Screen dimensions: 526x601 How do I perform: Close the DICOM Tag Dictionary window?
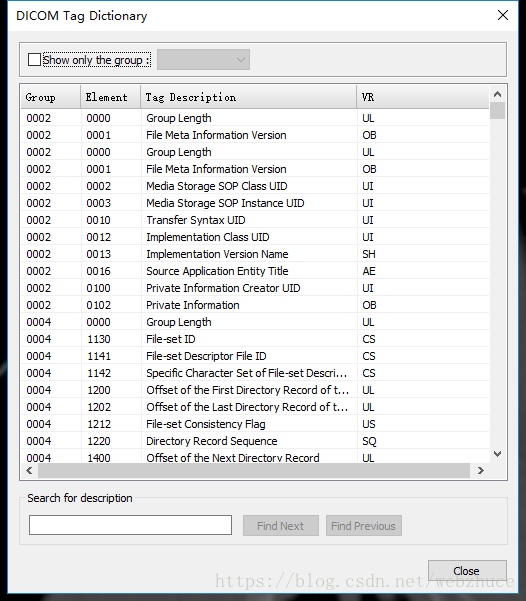pyautogui.click(x=503, y=15)
